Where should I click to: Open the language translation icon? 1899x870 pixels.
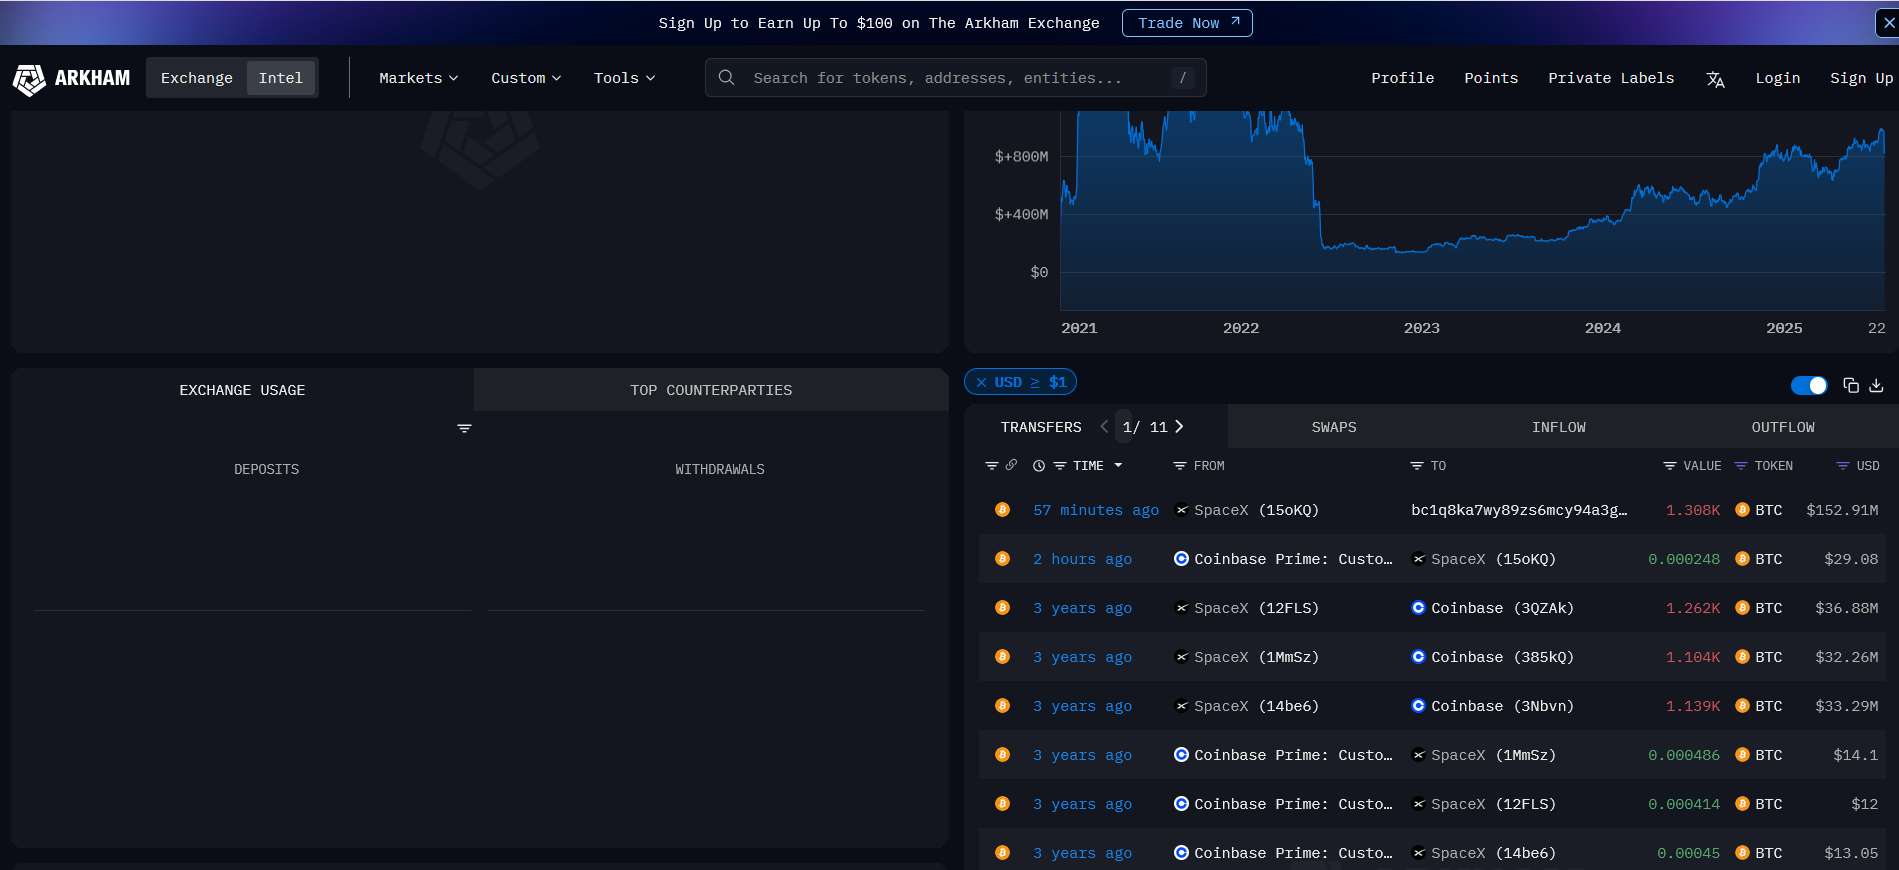tap(1715, 79)
